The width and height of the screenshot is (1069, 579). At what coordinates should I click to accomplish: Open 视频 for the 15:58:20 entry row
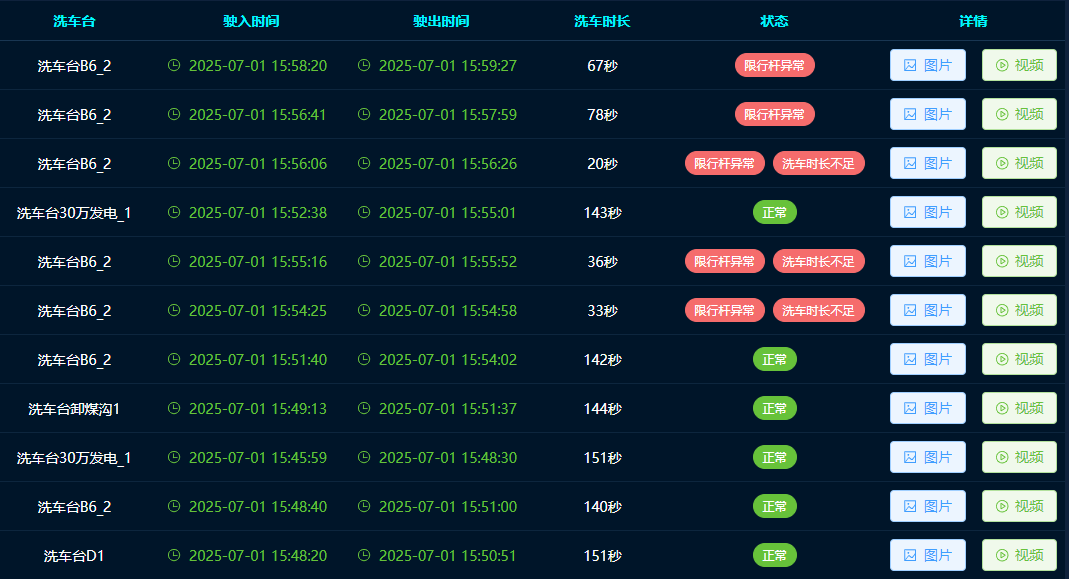[1018, 65]
